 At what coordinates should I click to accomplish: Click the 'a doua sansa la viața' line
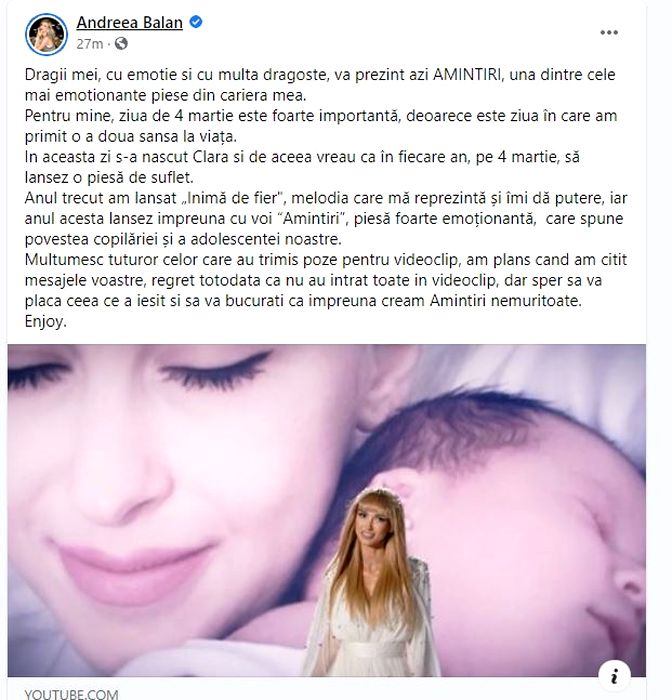131,136
